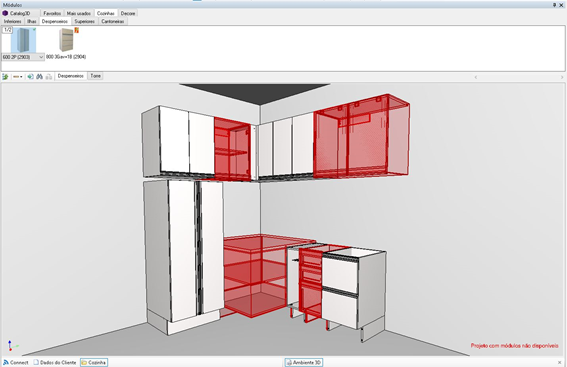Image resolution: width=567 pixels, height=367 pixels.
Task: Open the orange line style dropdown
Action: pyautogui.click(x=17, y=76)
